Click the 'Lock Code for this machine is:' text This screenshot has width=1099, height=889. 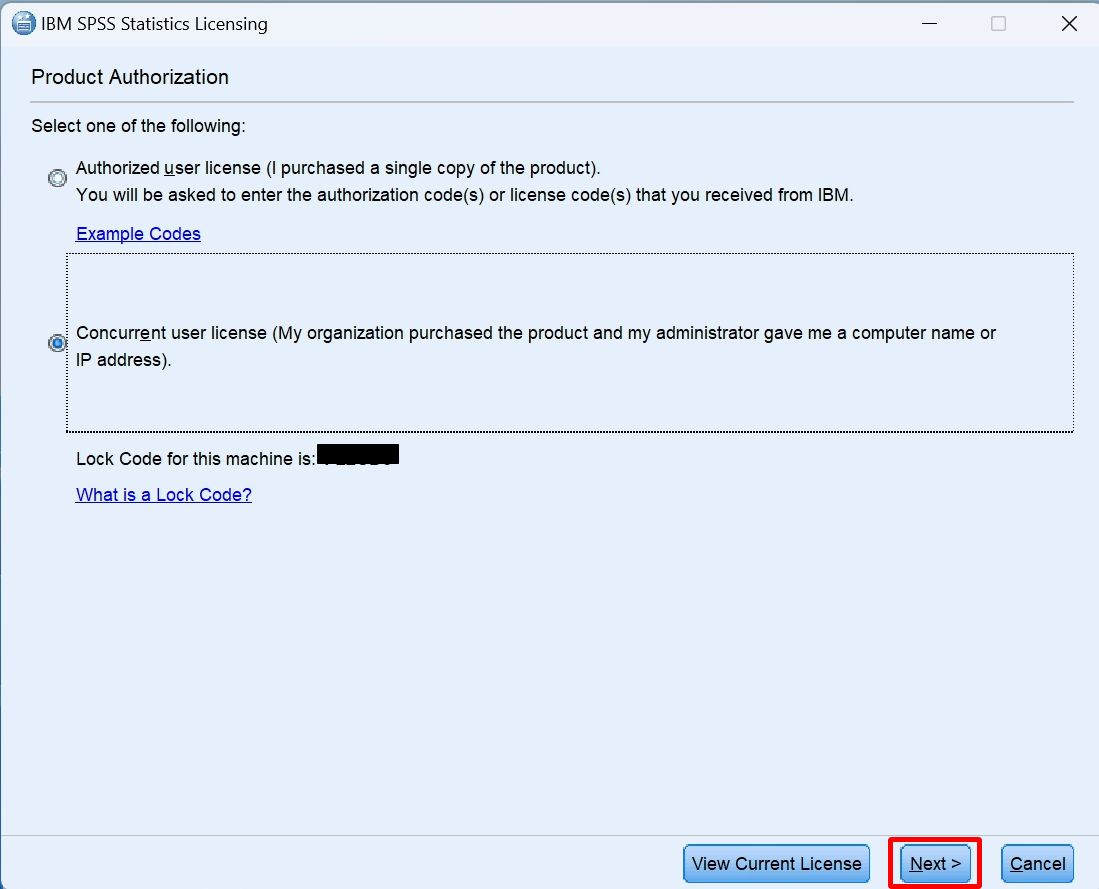click(196, 459)
